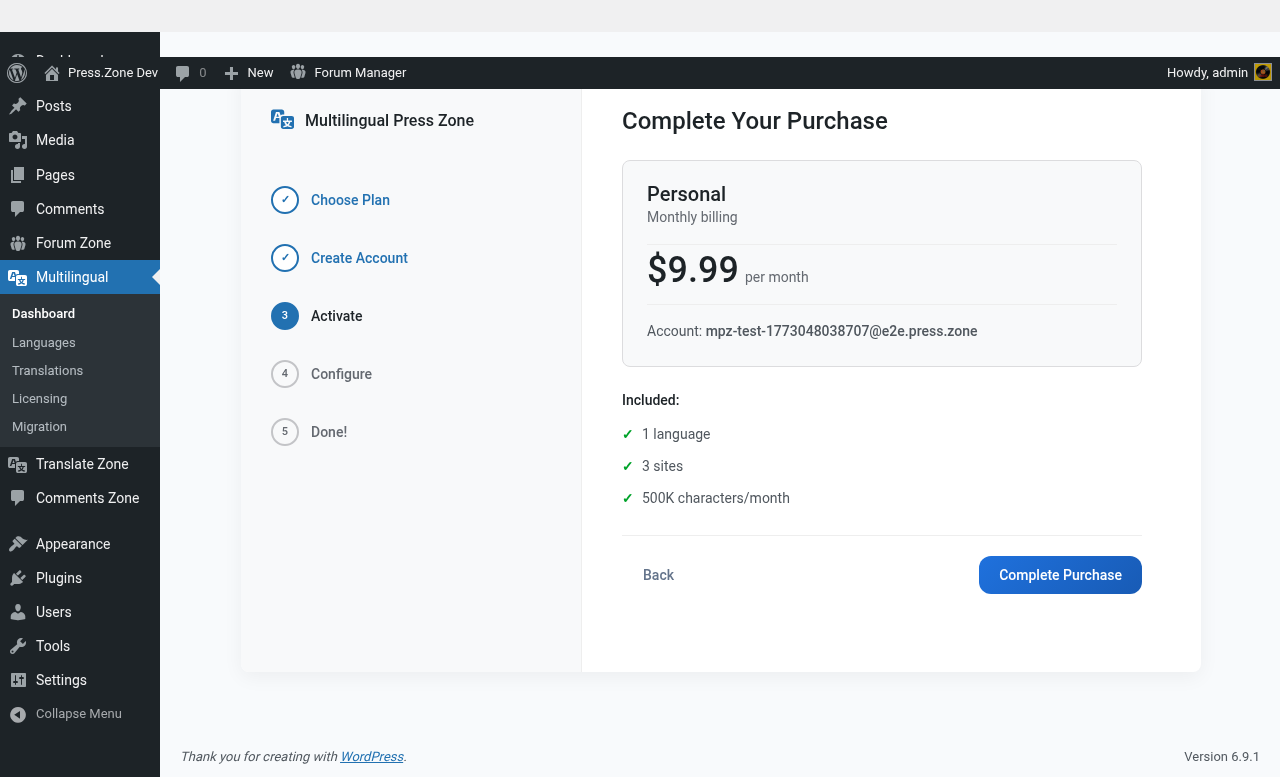1280x777 pixels.
Task: Click the Forum Manager group icon
Action: coord(298,72)
